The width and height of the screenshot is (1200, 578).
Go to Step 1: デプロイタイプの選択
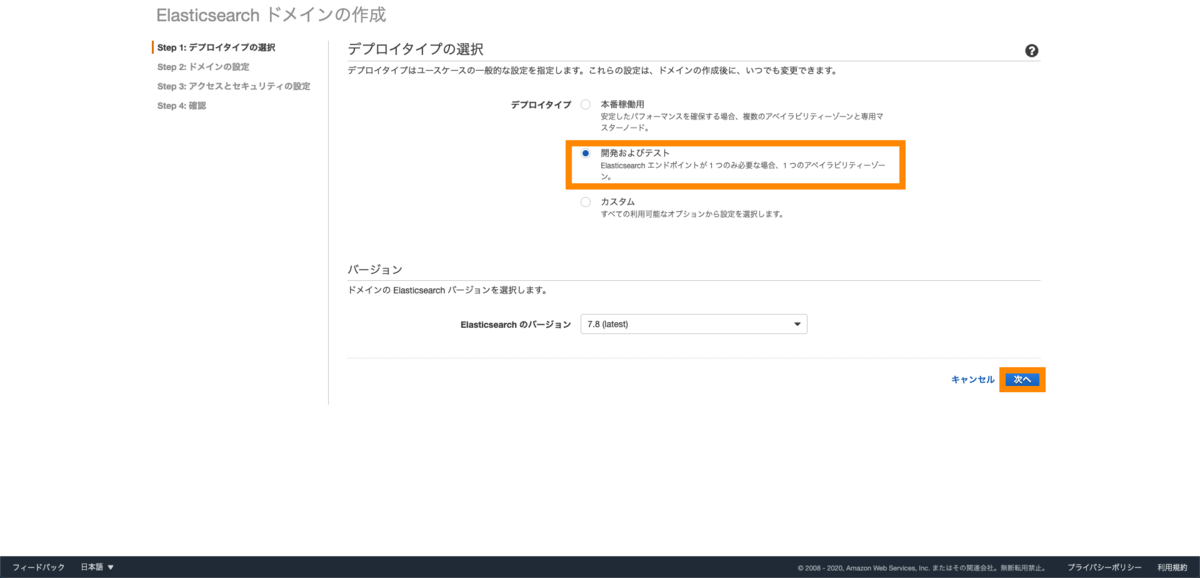216,47
